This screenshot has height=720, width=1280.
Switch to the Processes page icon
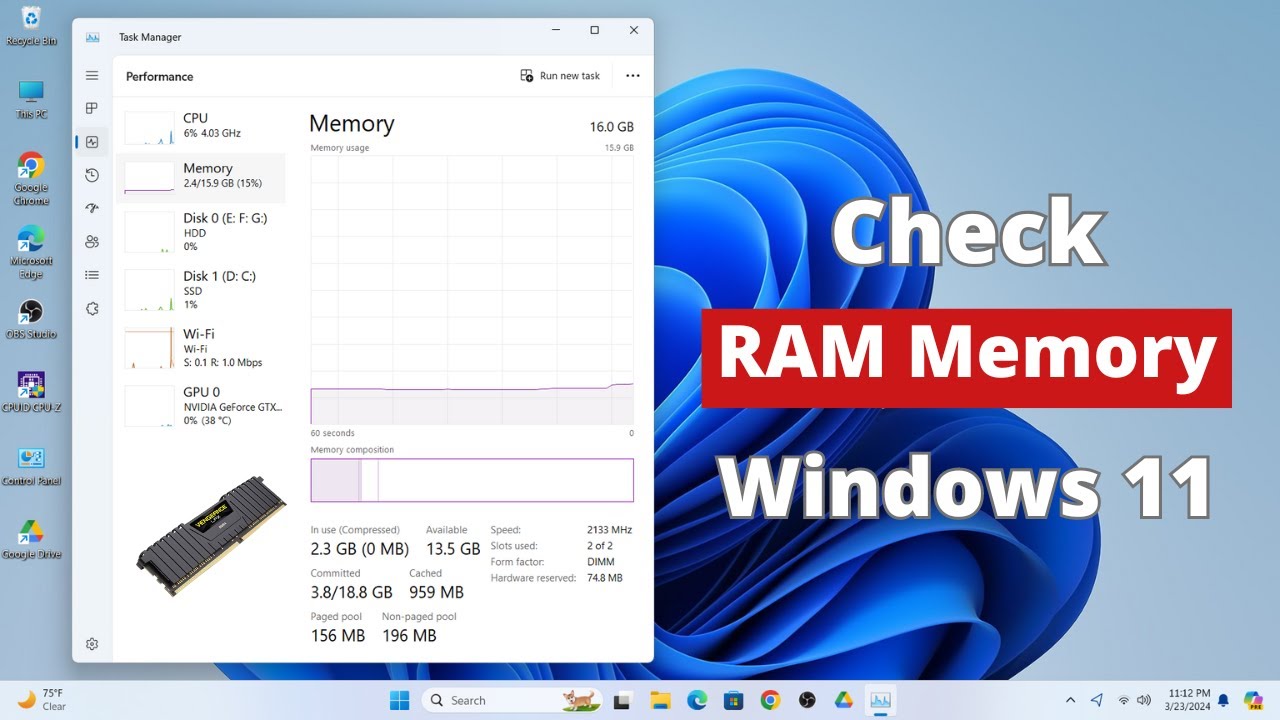pos(92,108)
